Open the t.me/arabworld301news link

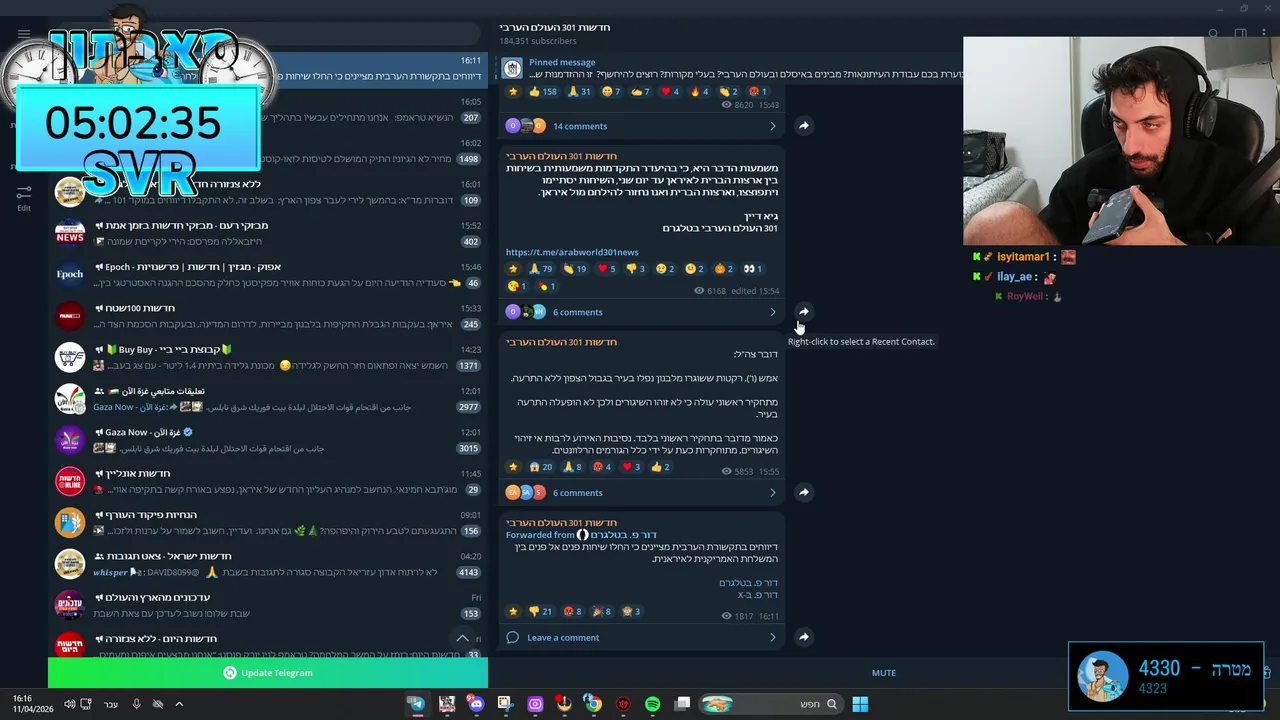(572, 253)
